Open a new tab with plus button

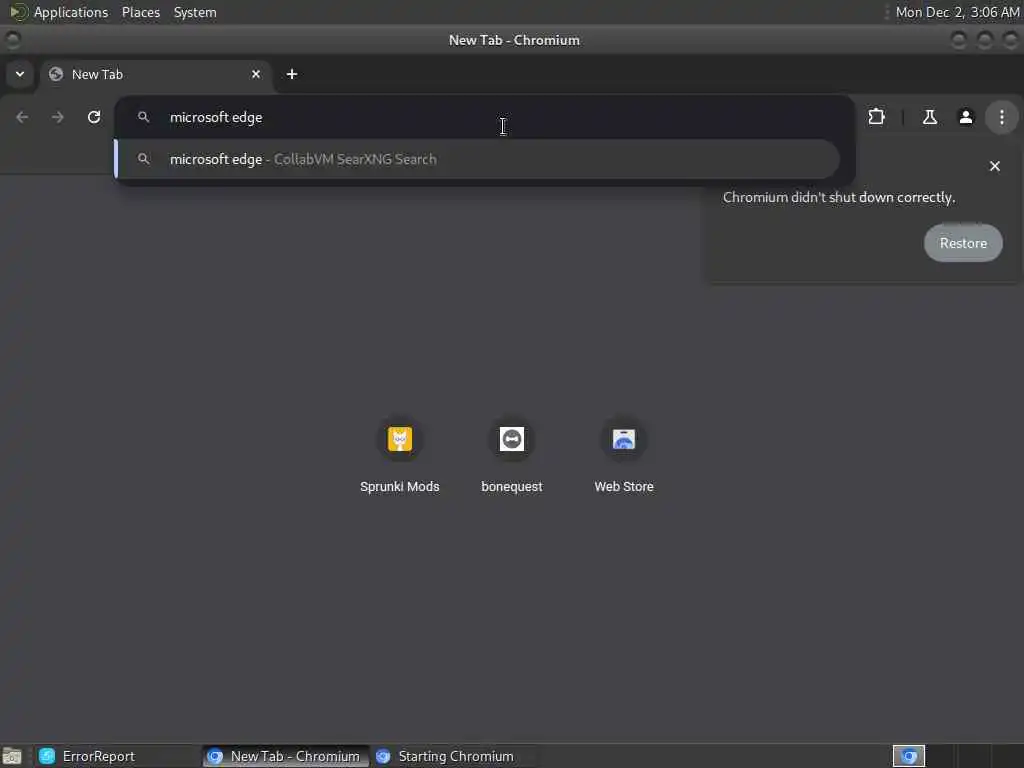[292, 74]
